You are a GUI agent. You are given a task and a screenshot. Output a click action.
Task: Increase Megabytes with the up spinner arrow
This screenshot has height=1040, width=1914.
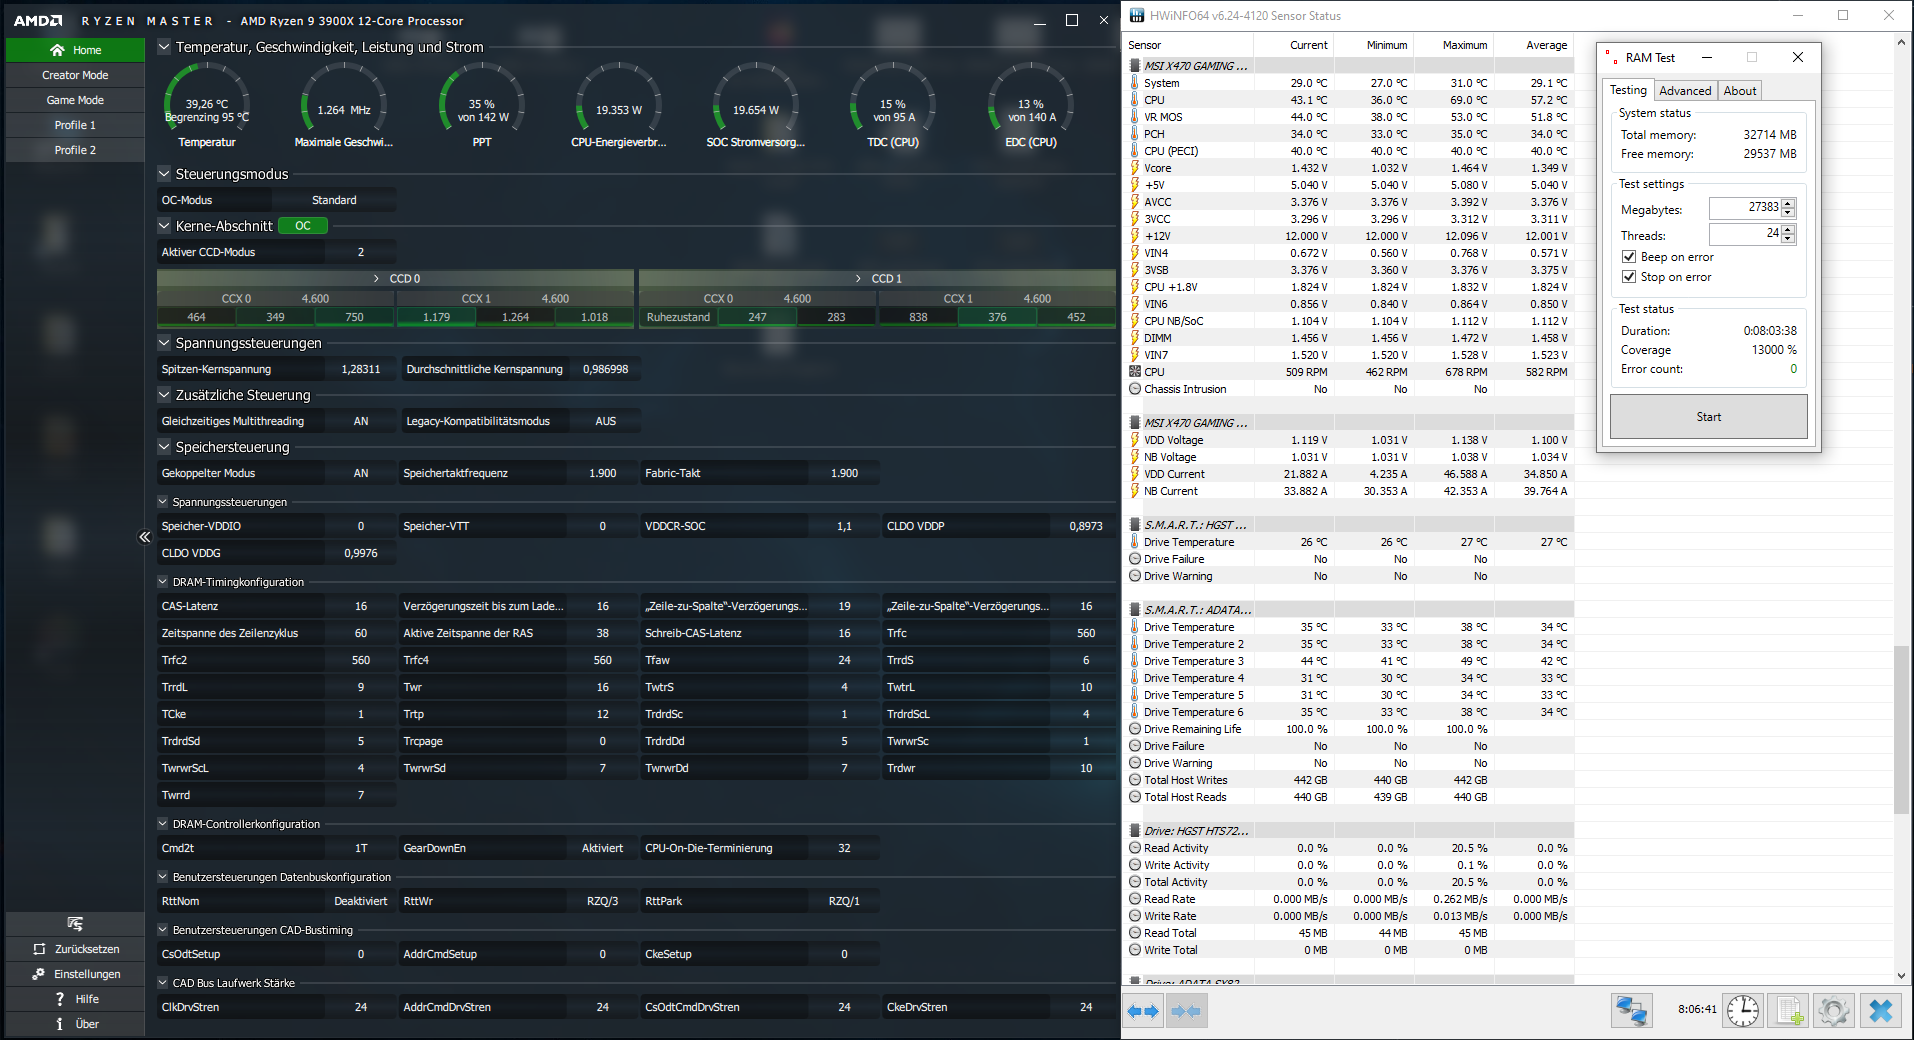(x=1789, y=204)
